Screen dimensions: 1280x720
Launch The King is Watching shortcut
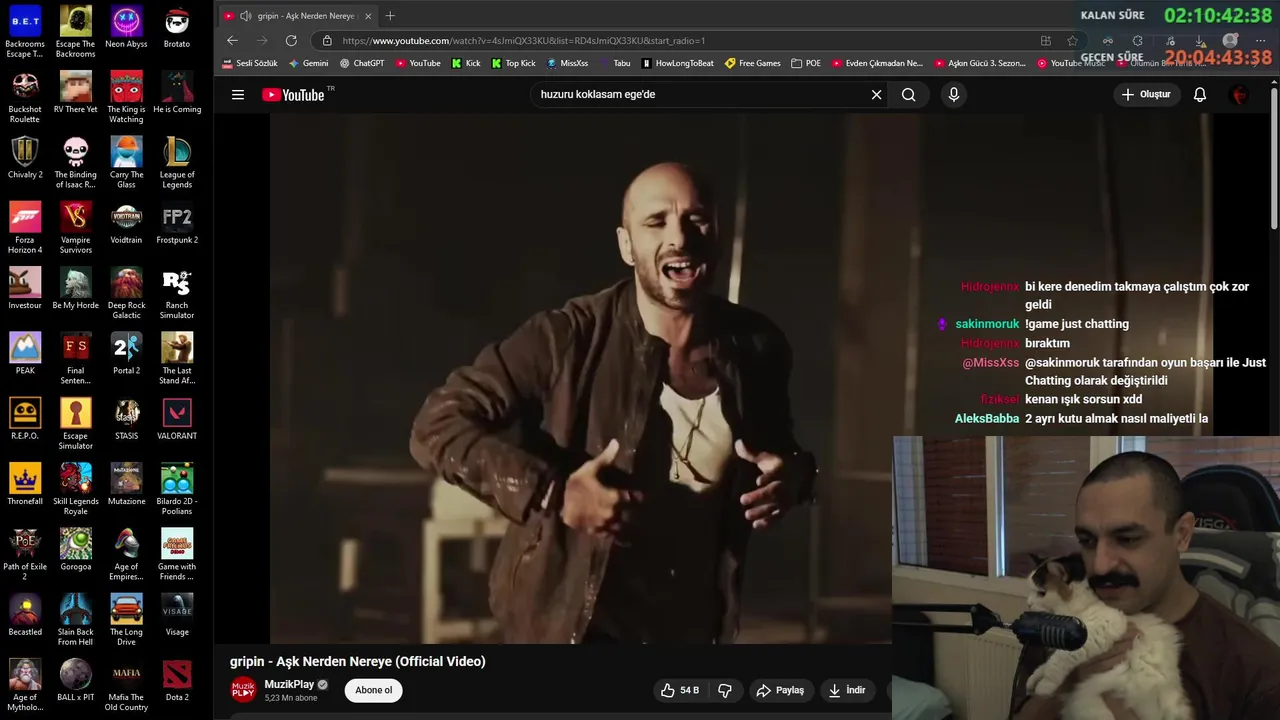(x=126, y=97)
